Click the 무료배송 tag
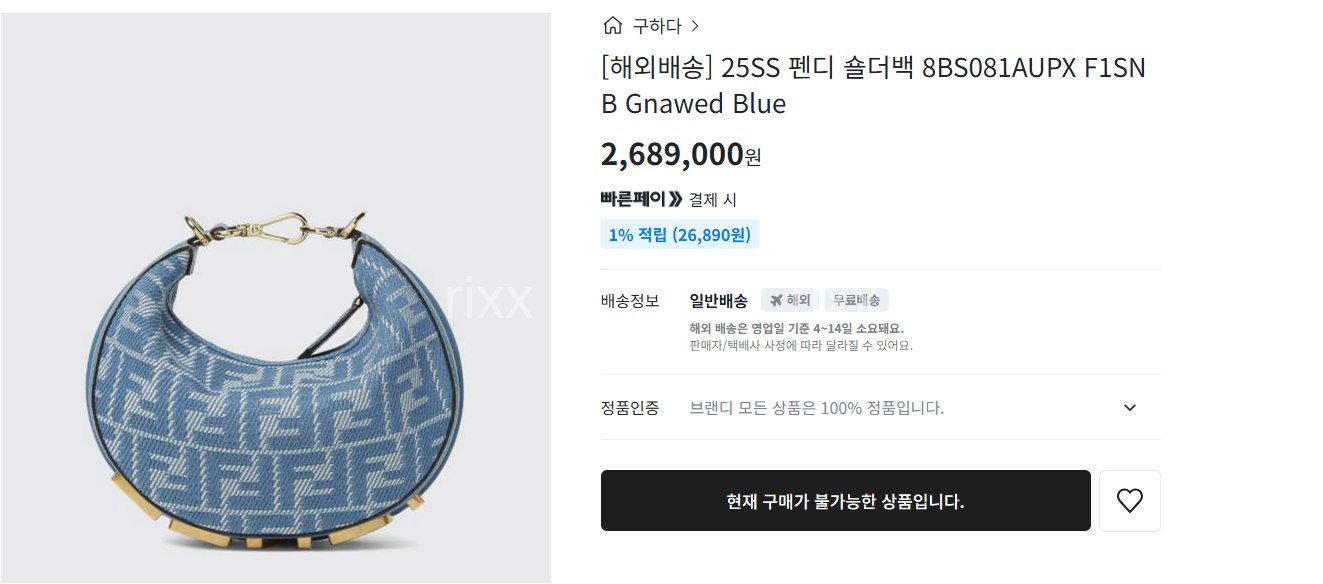 pyautogui.click(x=857, y=300)
